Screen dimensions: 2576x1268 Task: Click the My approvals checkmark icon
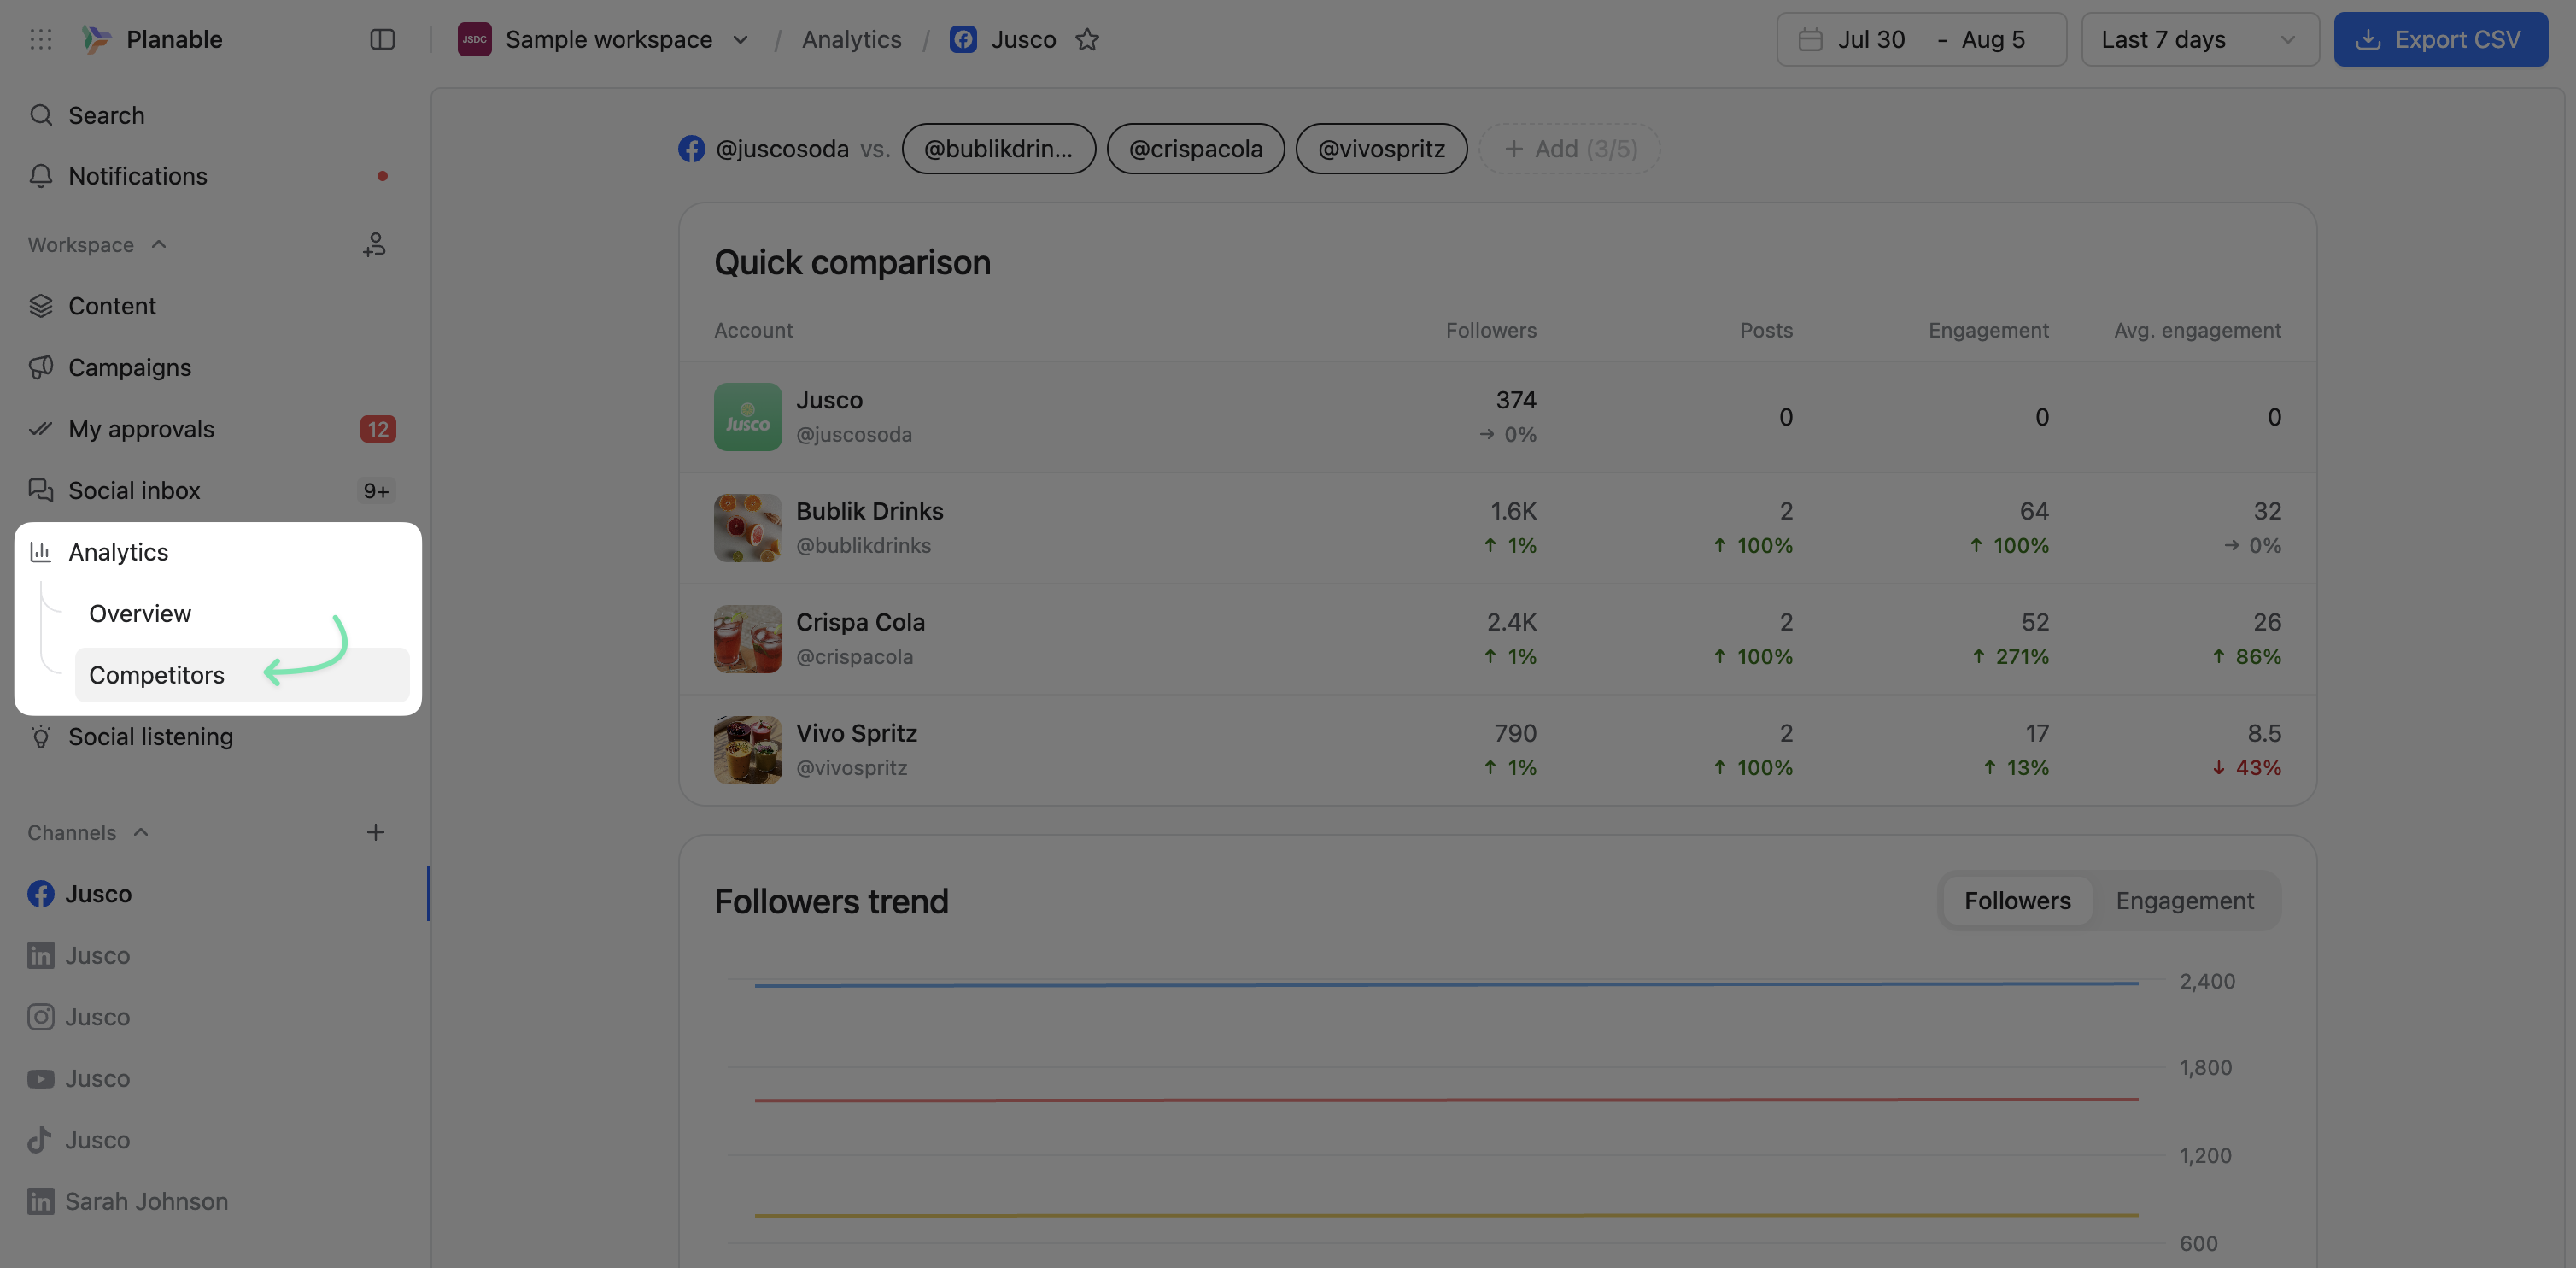point(41,429)
